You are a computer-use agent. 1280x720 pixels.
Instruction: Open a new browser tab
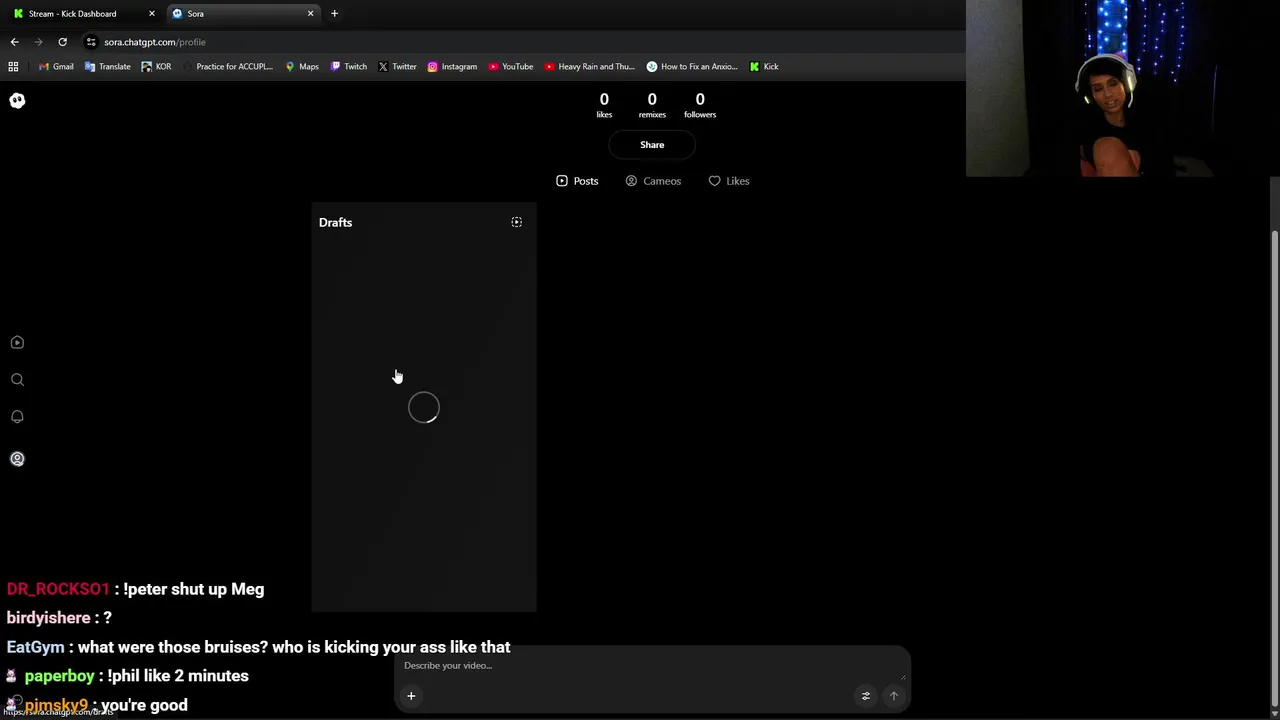334,13
